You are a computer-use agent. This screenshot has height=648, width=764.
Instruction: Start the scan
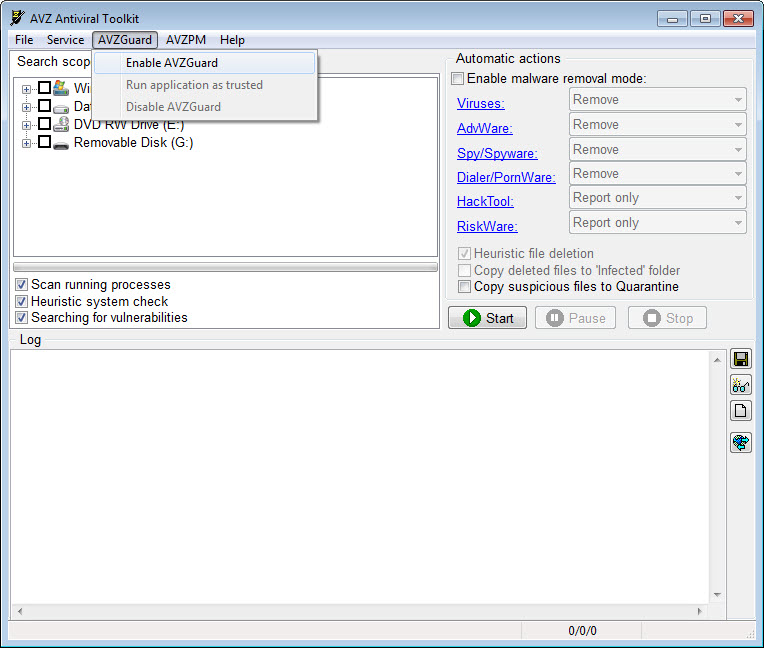point(487,318)
